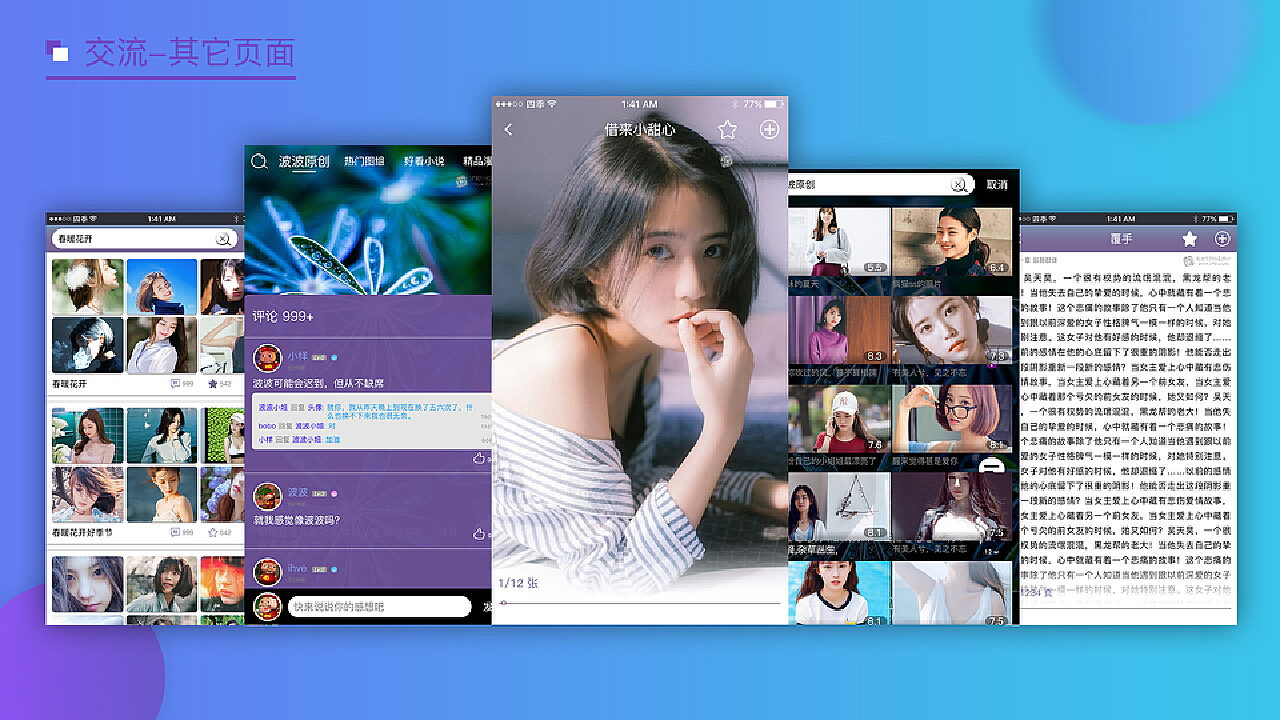This screenshot has height=720, width=1280.
Task: Tap the plus circle icon on 覆手 screen
Action: tap(1222, 239)
